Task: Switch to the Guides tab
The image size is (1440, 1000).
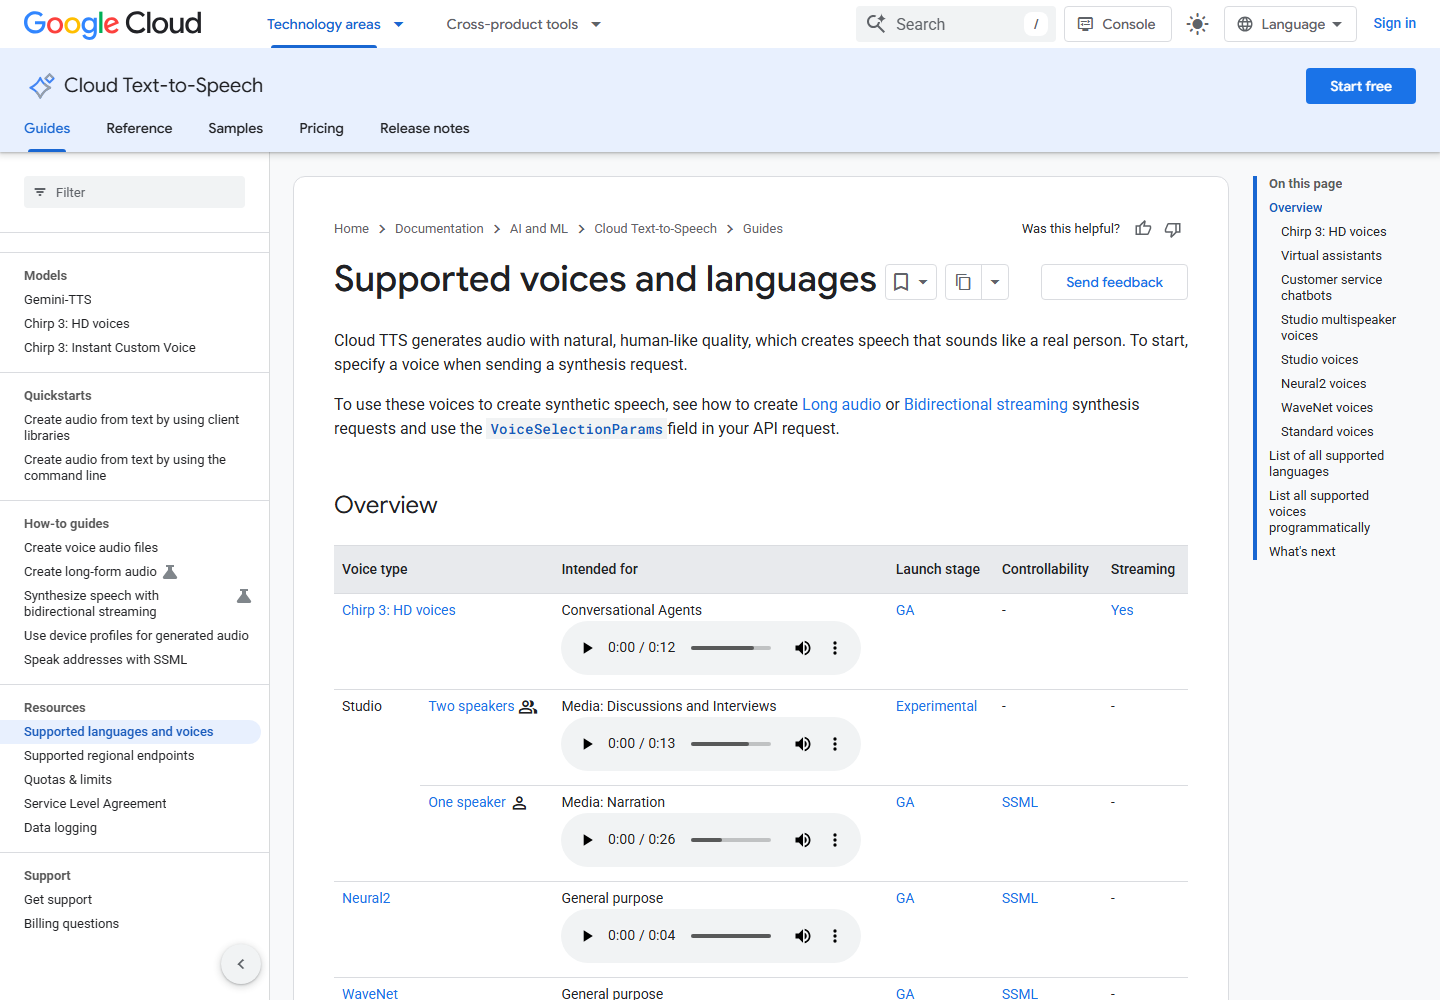Action: 47,128
